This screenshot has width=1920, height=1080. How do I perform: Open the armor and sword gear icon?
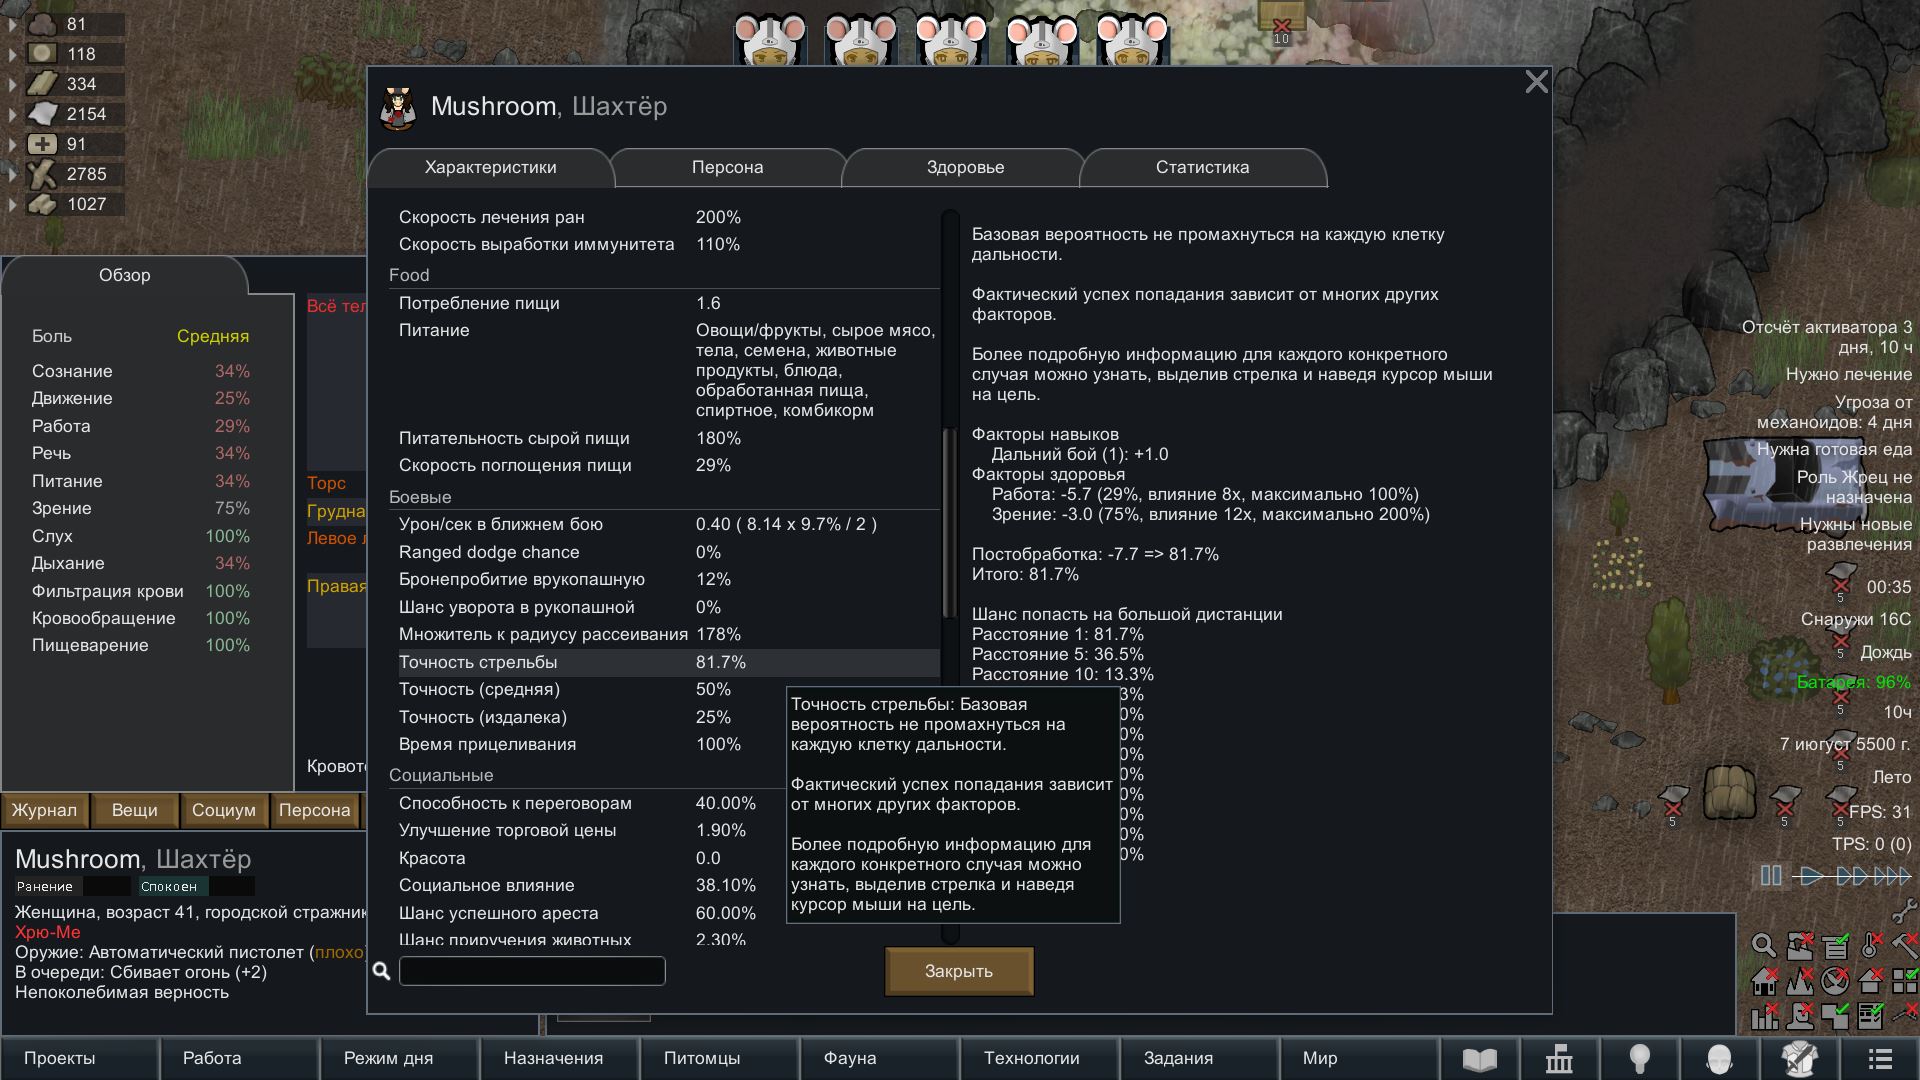pos(1799,1058)
